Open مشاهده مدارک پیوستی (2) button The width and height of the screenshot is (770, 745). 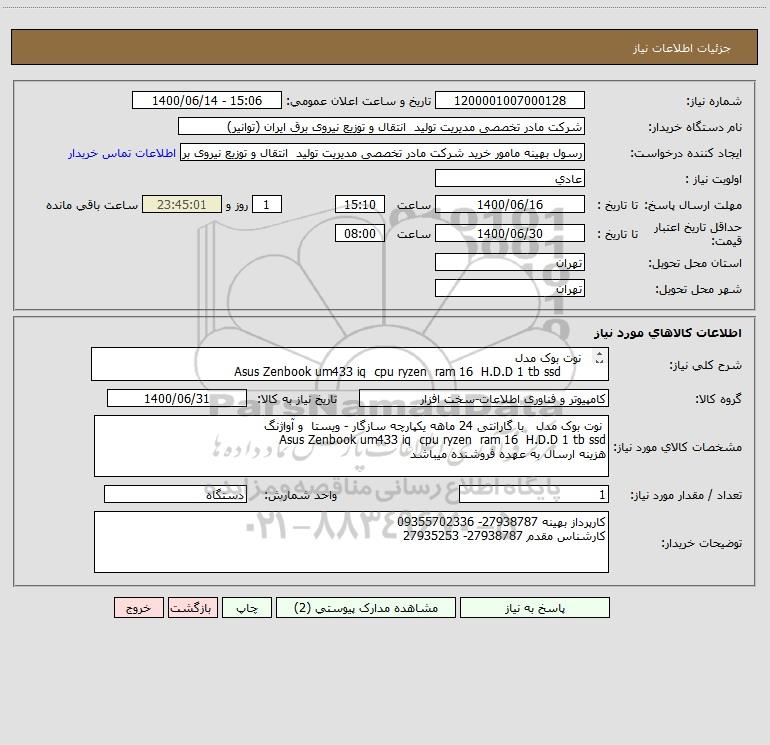366,607
